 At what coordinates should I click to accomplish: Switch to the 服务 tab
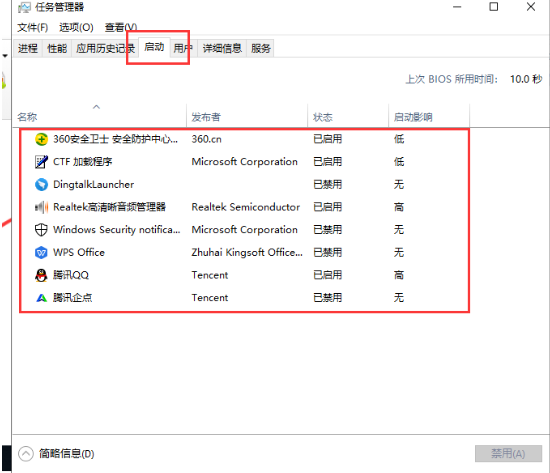click(x=261, y=48)
